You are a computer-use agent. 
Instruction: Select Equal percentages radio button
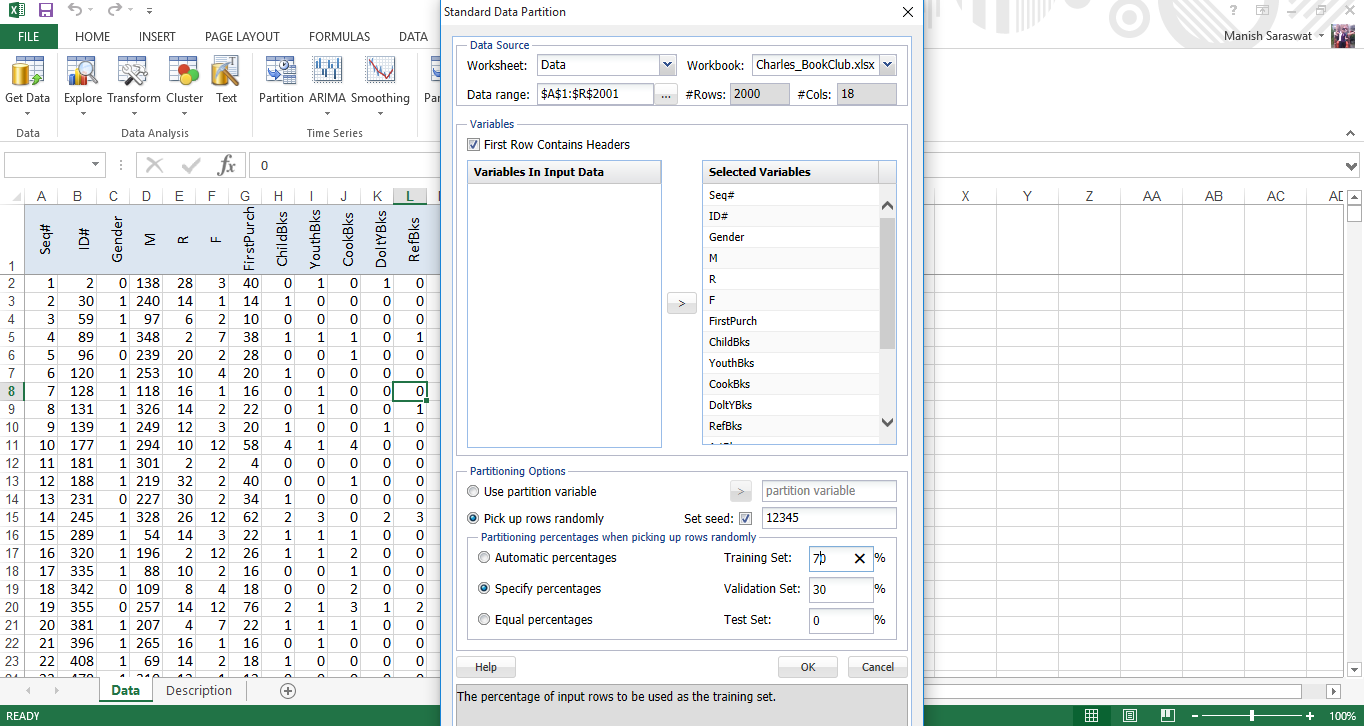pyautogui.click(x=485, y=620)
